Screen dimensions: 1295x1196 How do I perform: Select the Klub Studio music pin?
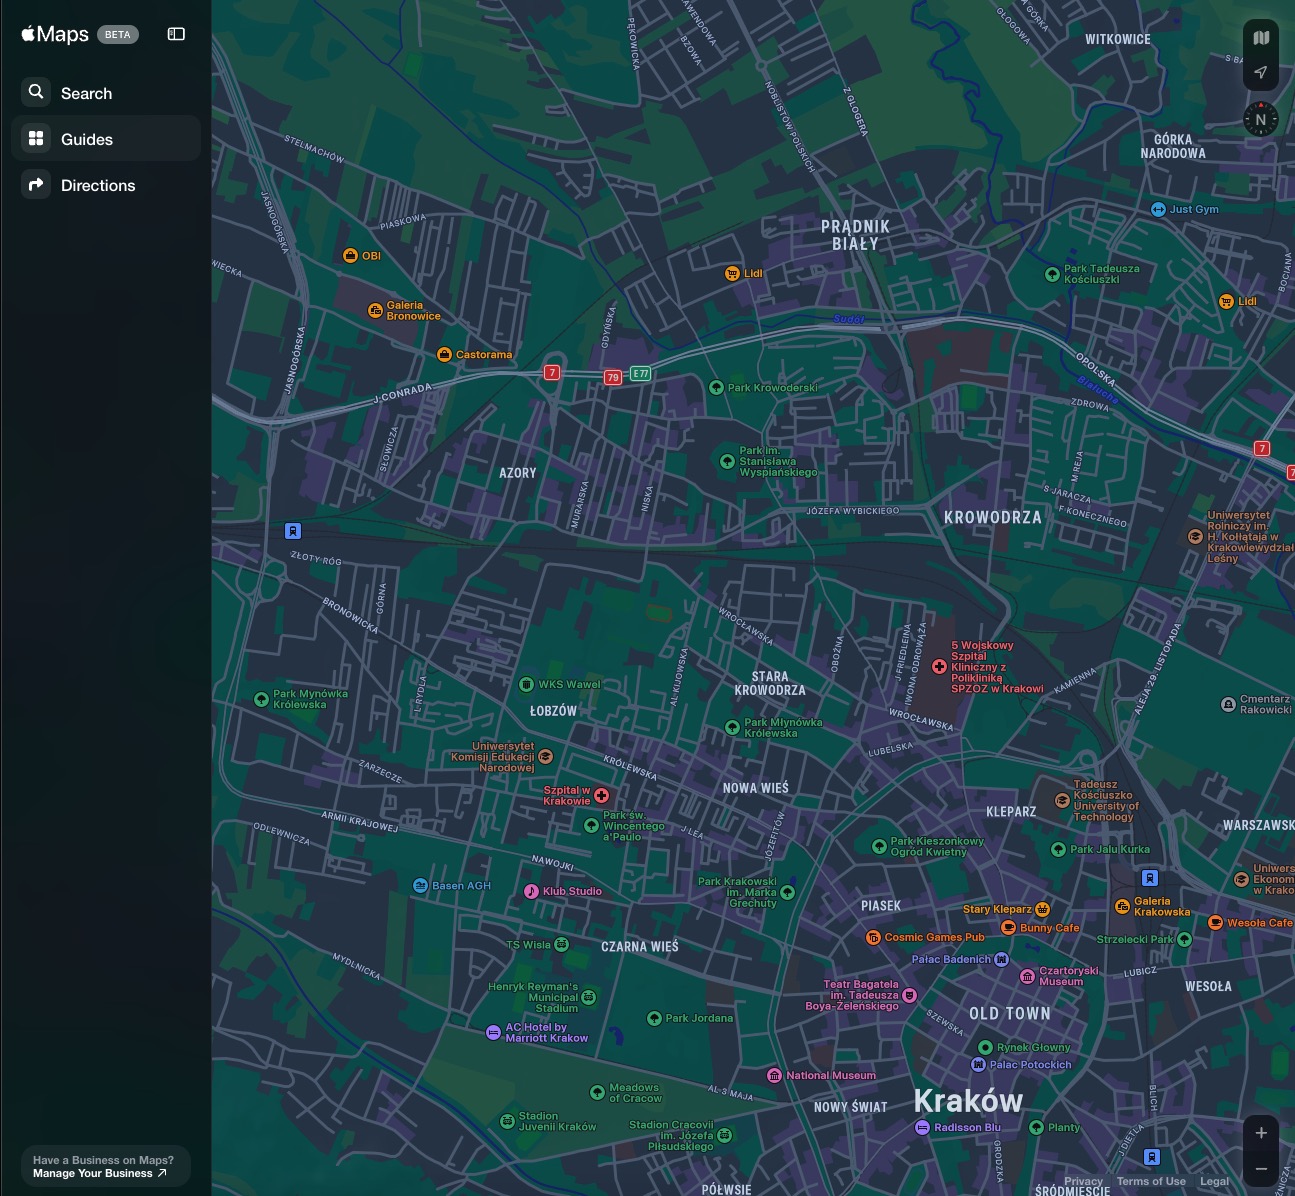(531, 891)
